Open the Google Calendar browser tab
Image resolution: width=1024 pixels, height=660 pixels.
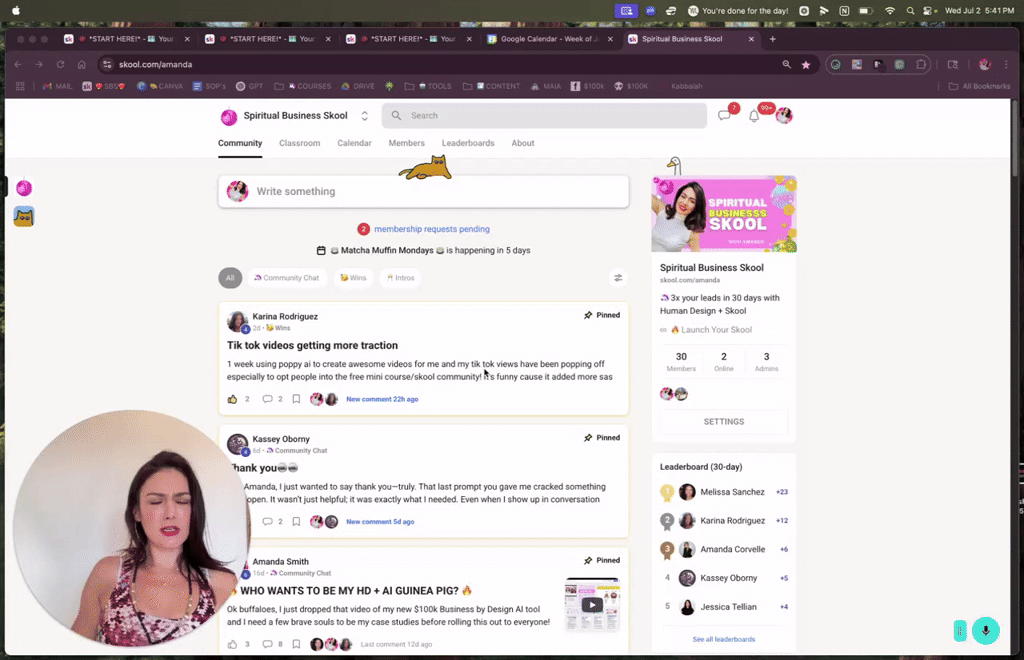(x=550, y=39)
